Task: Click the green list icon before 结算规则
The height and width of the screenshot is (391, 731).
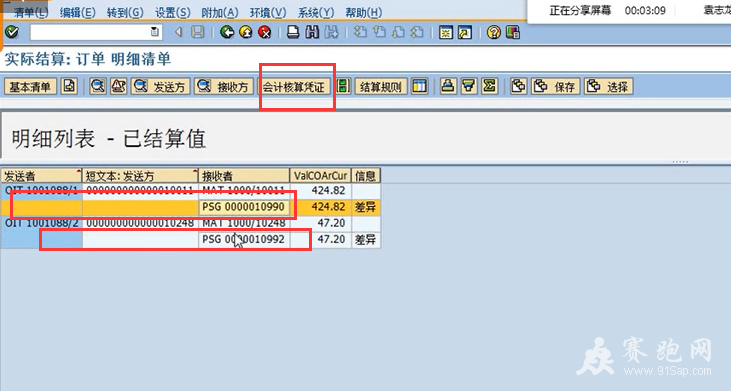Action: [x=343, y=87]
